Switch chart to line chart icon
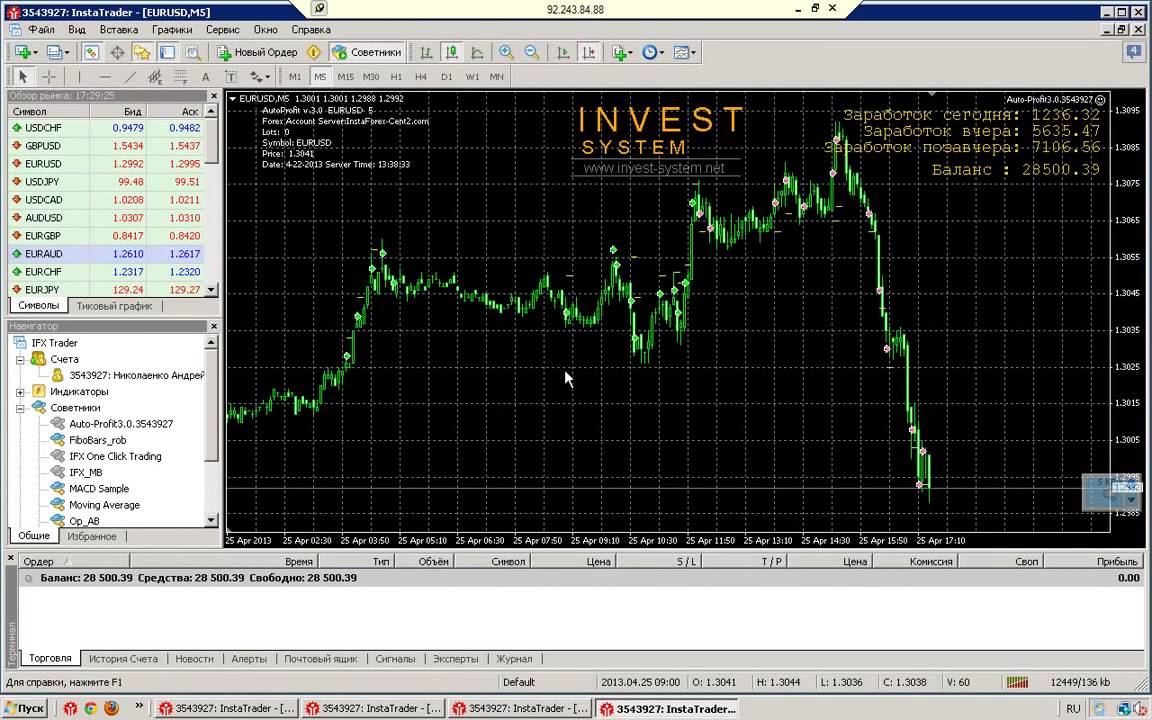 [477, 52]
